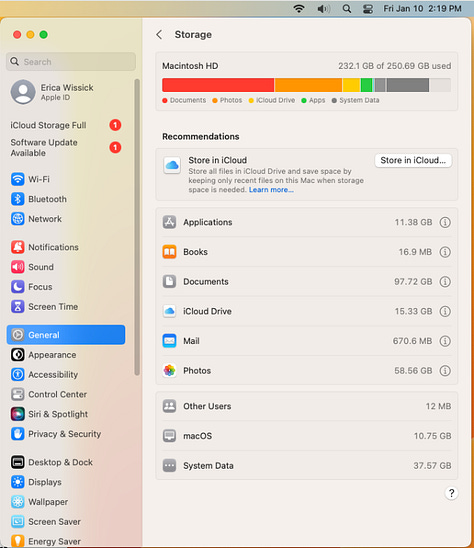Click the yellow iCloud Drive storage bar segment

point(351,85)
